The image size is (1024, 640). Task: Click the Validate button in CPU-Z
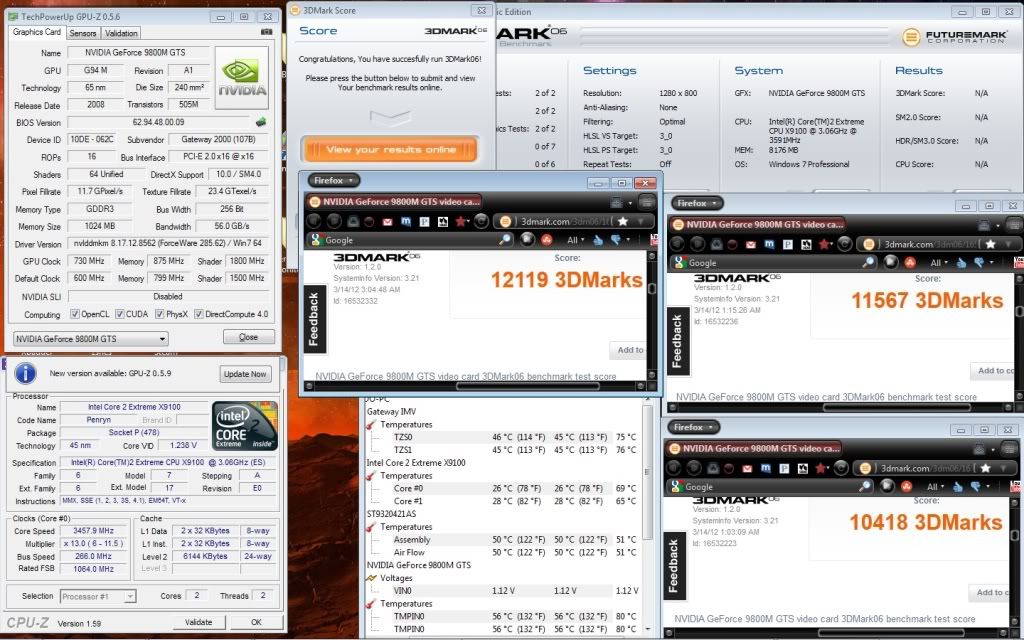pyautogui.click(x=199, y=622)
